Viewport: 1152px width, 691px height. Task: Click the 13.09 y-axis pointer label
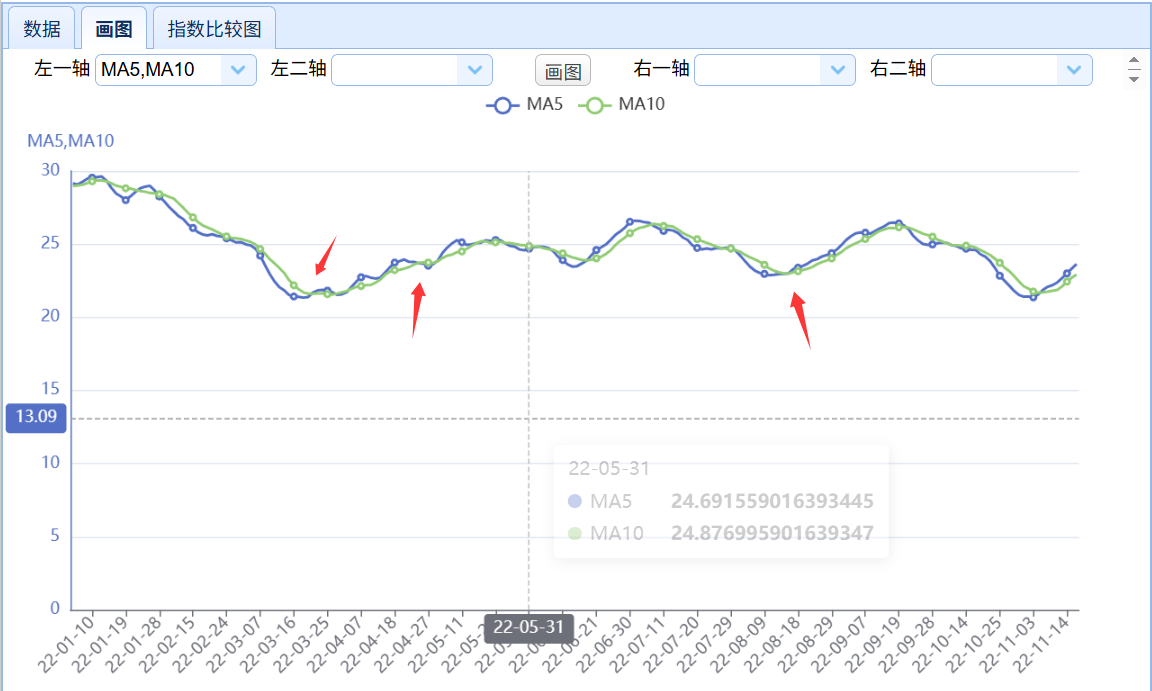[x=36, y=417]
